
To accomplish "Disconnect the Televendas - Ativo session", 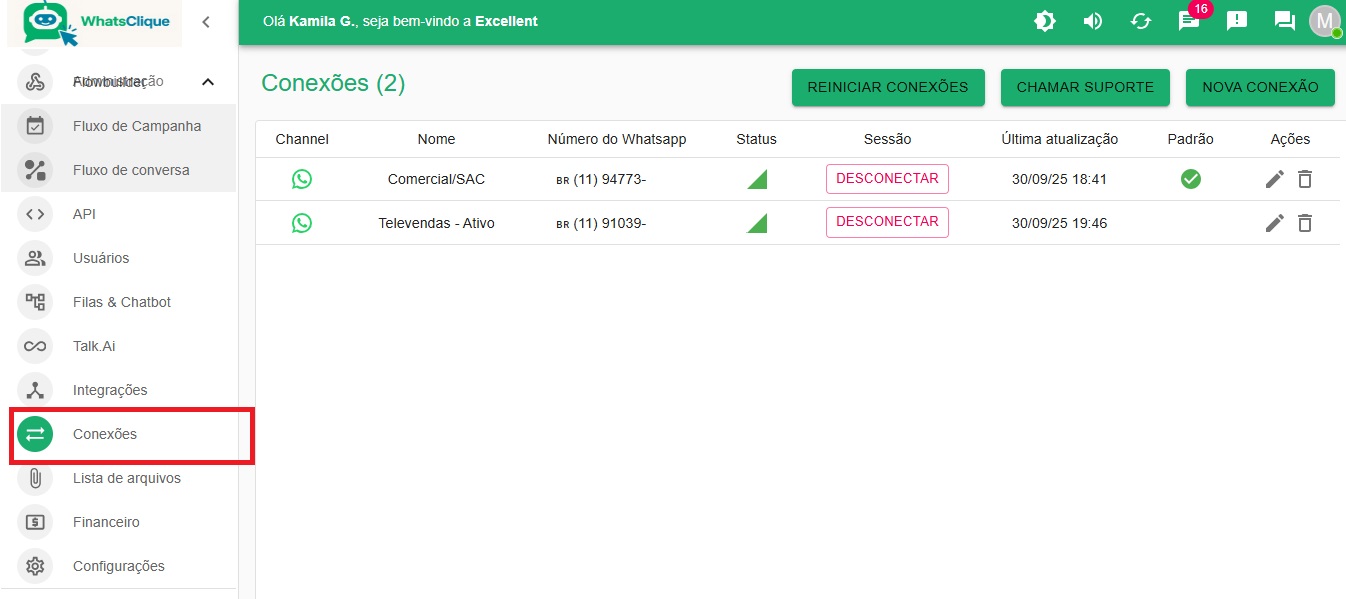I will point(887,222).
